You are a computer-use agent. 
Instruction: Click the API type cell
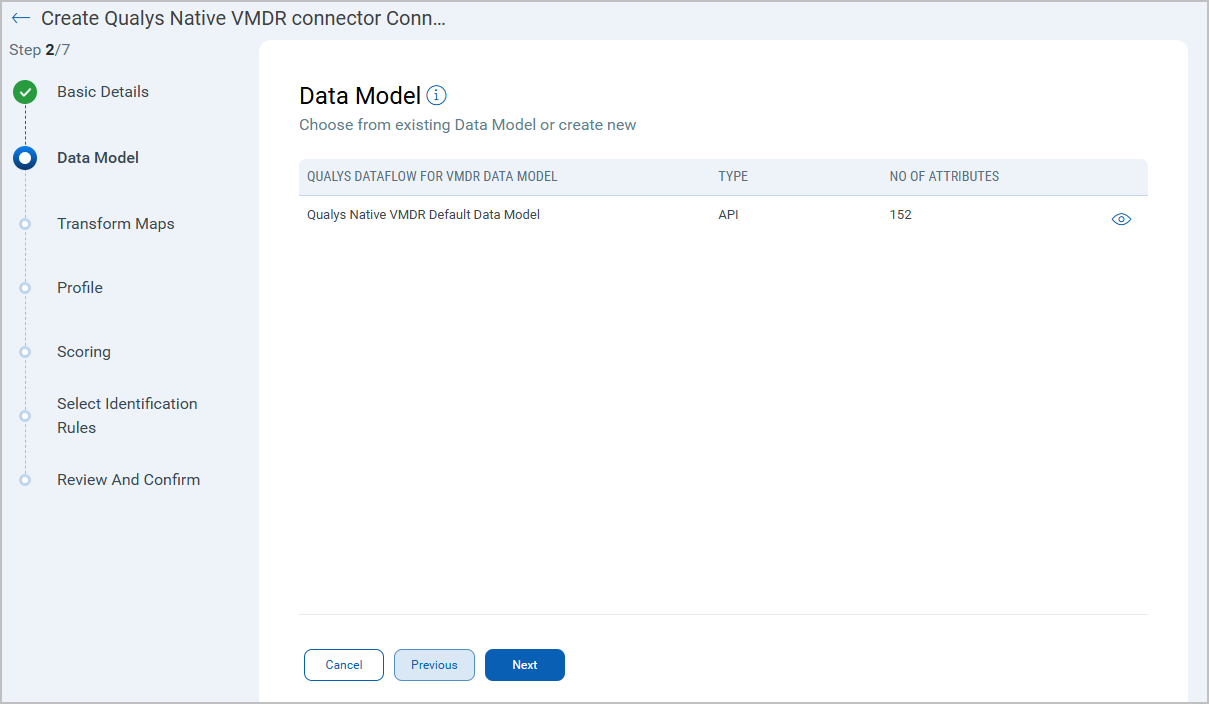[728, 215]
